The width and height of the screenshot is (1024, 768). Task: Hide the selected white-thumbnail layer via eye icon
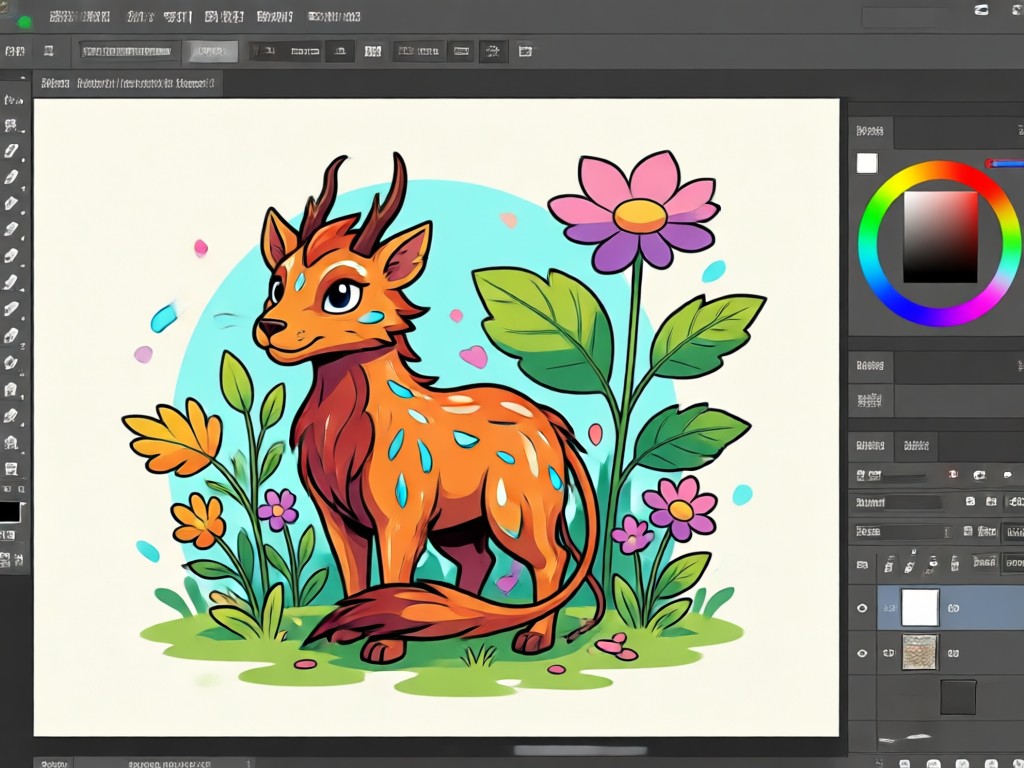(862, 608)
